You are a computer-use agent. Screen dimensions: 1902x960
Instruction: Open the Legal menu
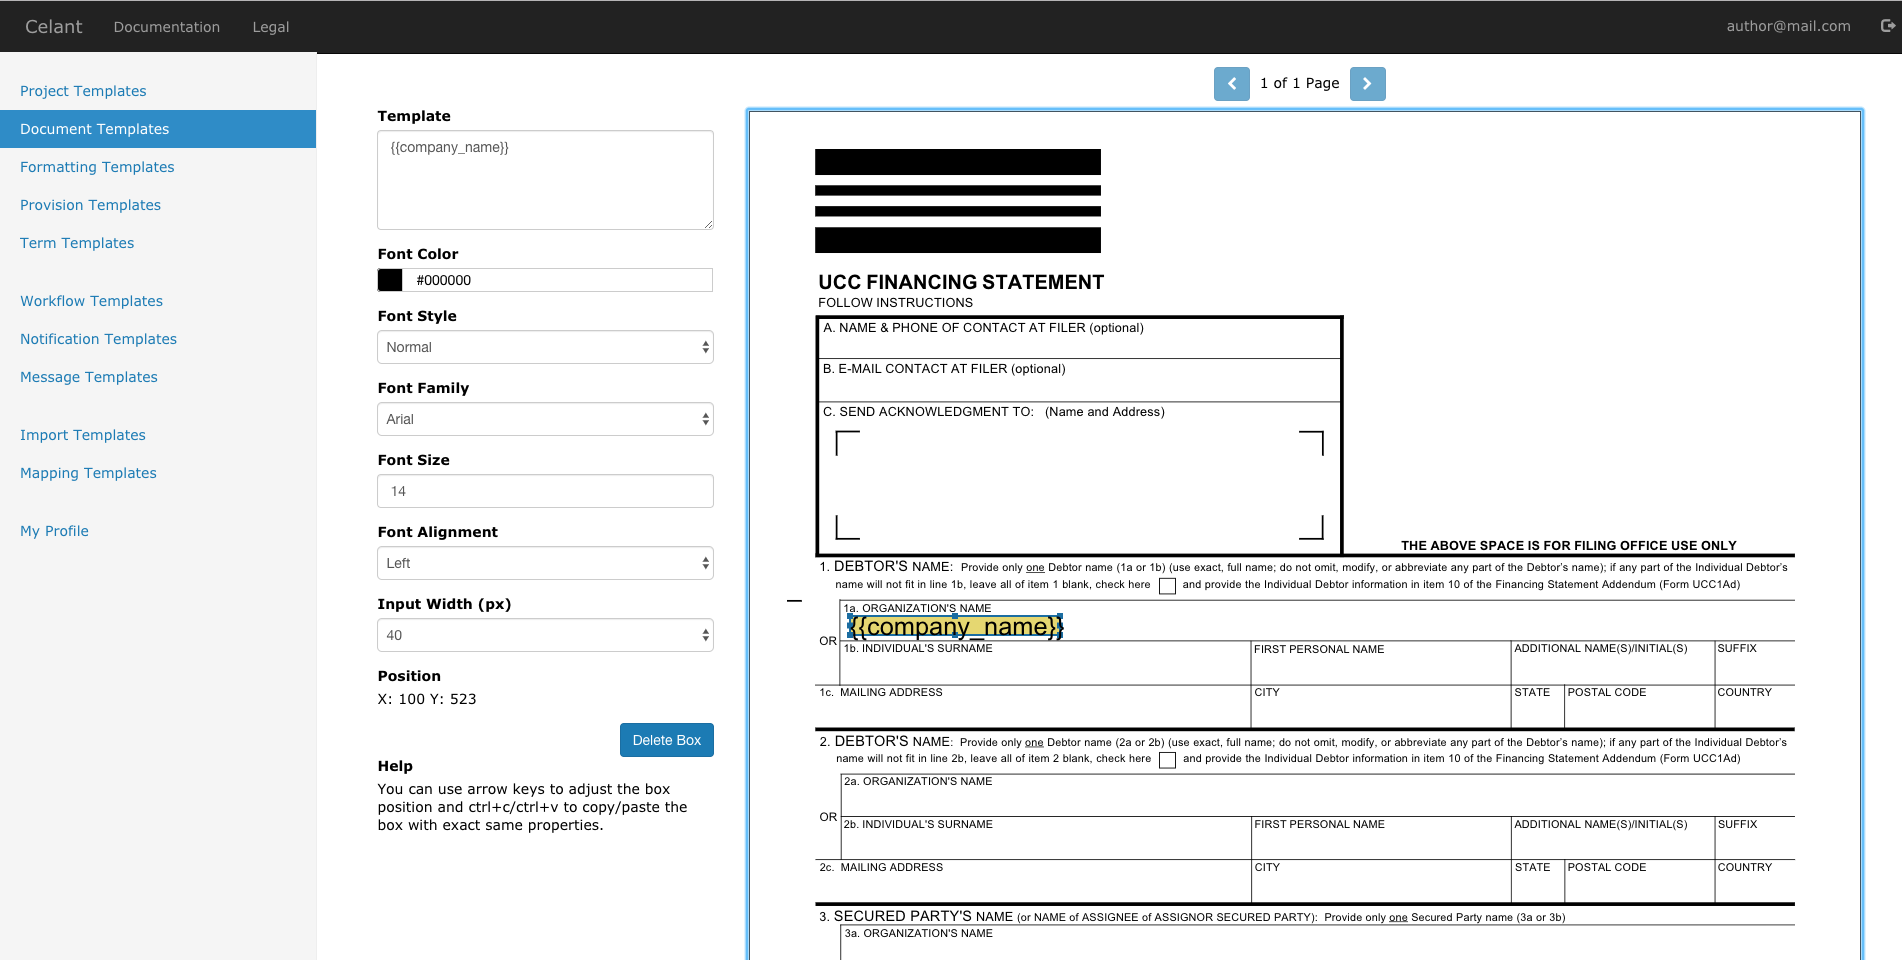270,27
